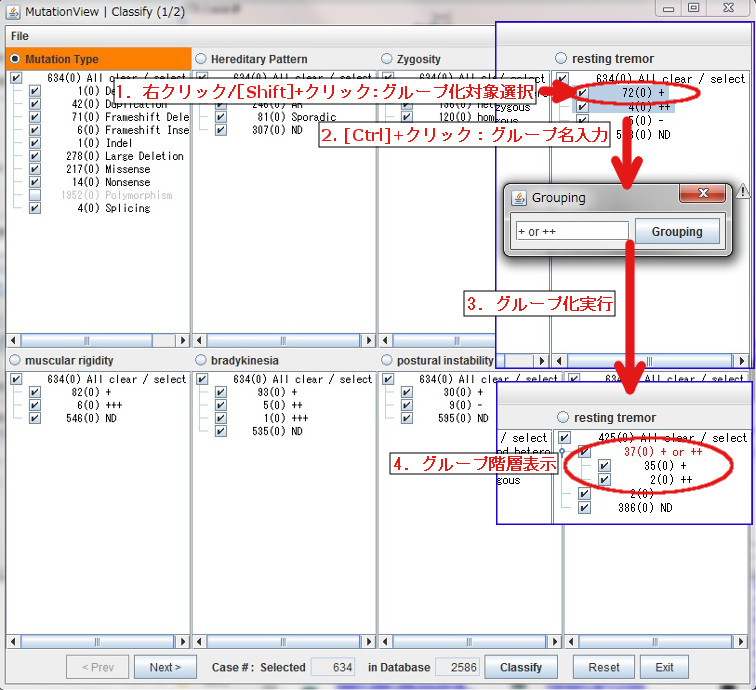Click right scroll arrow in muscular rigidity panel
756x690 pixels.
pyautogui.click(x=182, y=640)
